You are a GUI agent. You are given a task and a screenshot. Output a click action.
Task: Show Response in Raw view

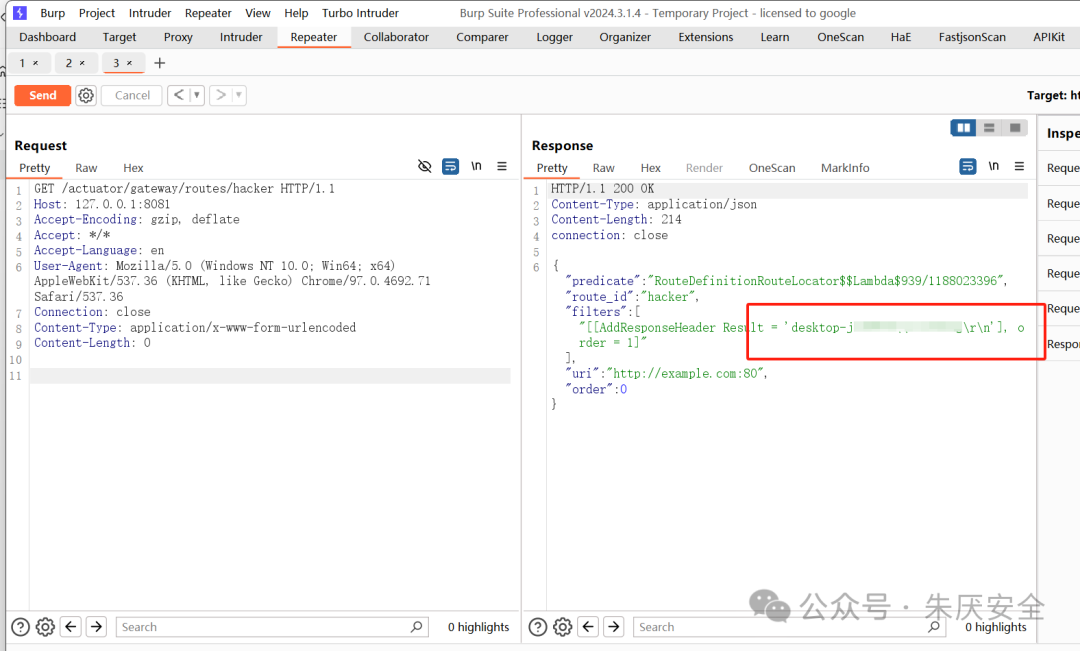coord(603,168)
